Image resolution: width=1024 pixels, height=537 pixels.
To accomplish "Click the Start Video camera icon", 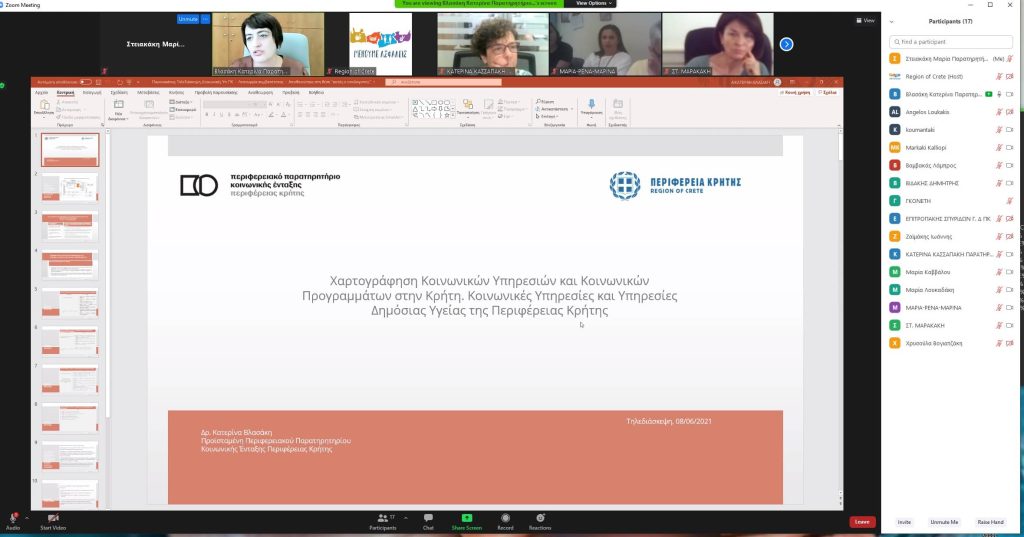I will pyautogui.click(x=53, y=518).
